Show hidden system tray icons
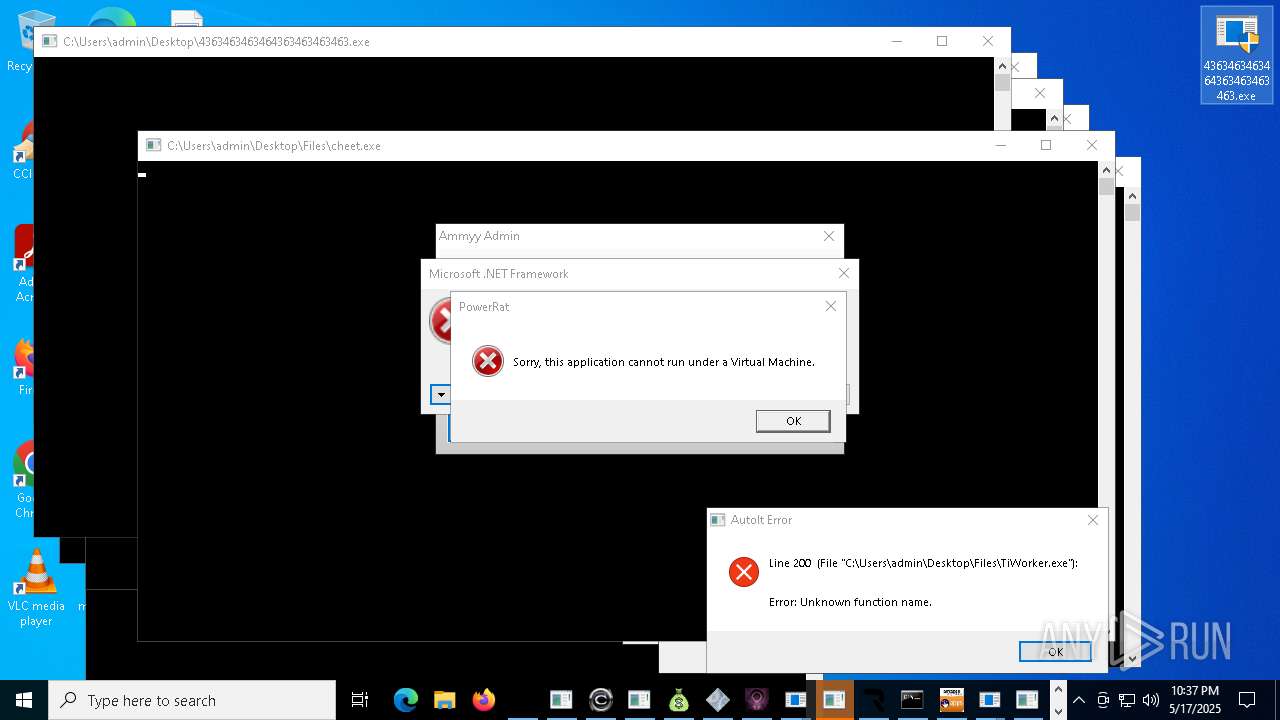The height and width of the screenshot is (720, 1280). click(x=1079, y=700)
